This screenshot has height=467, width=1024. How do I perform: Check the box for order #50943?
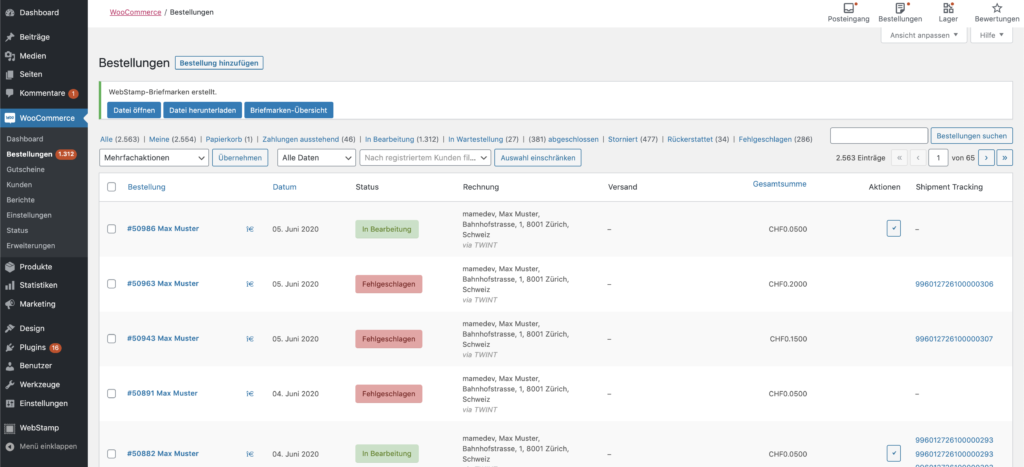tap(112, 338)
